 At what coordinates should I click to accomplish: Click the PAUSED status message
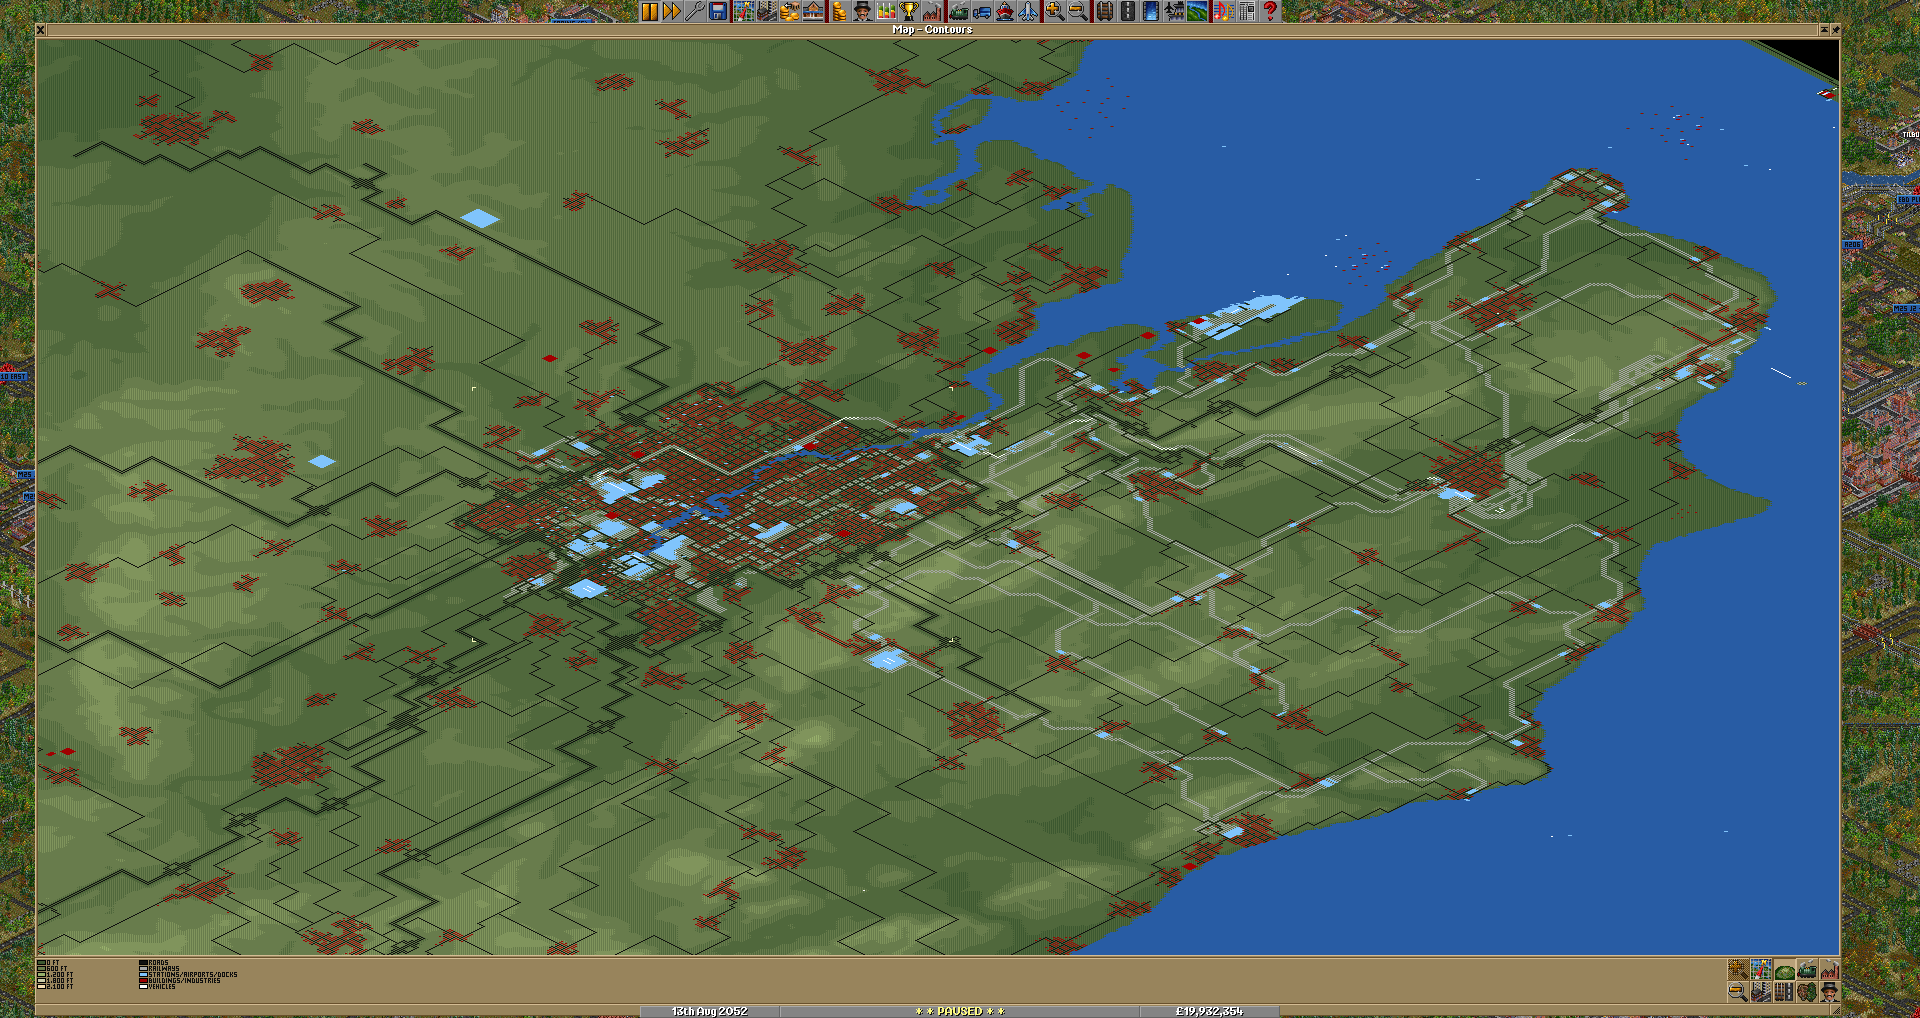(x=960, y=1011)
